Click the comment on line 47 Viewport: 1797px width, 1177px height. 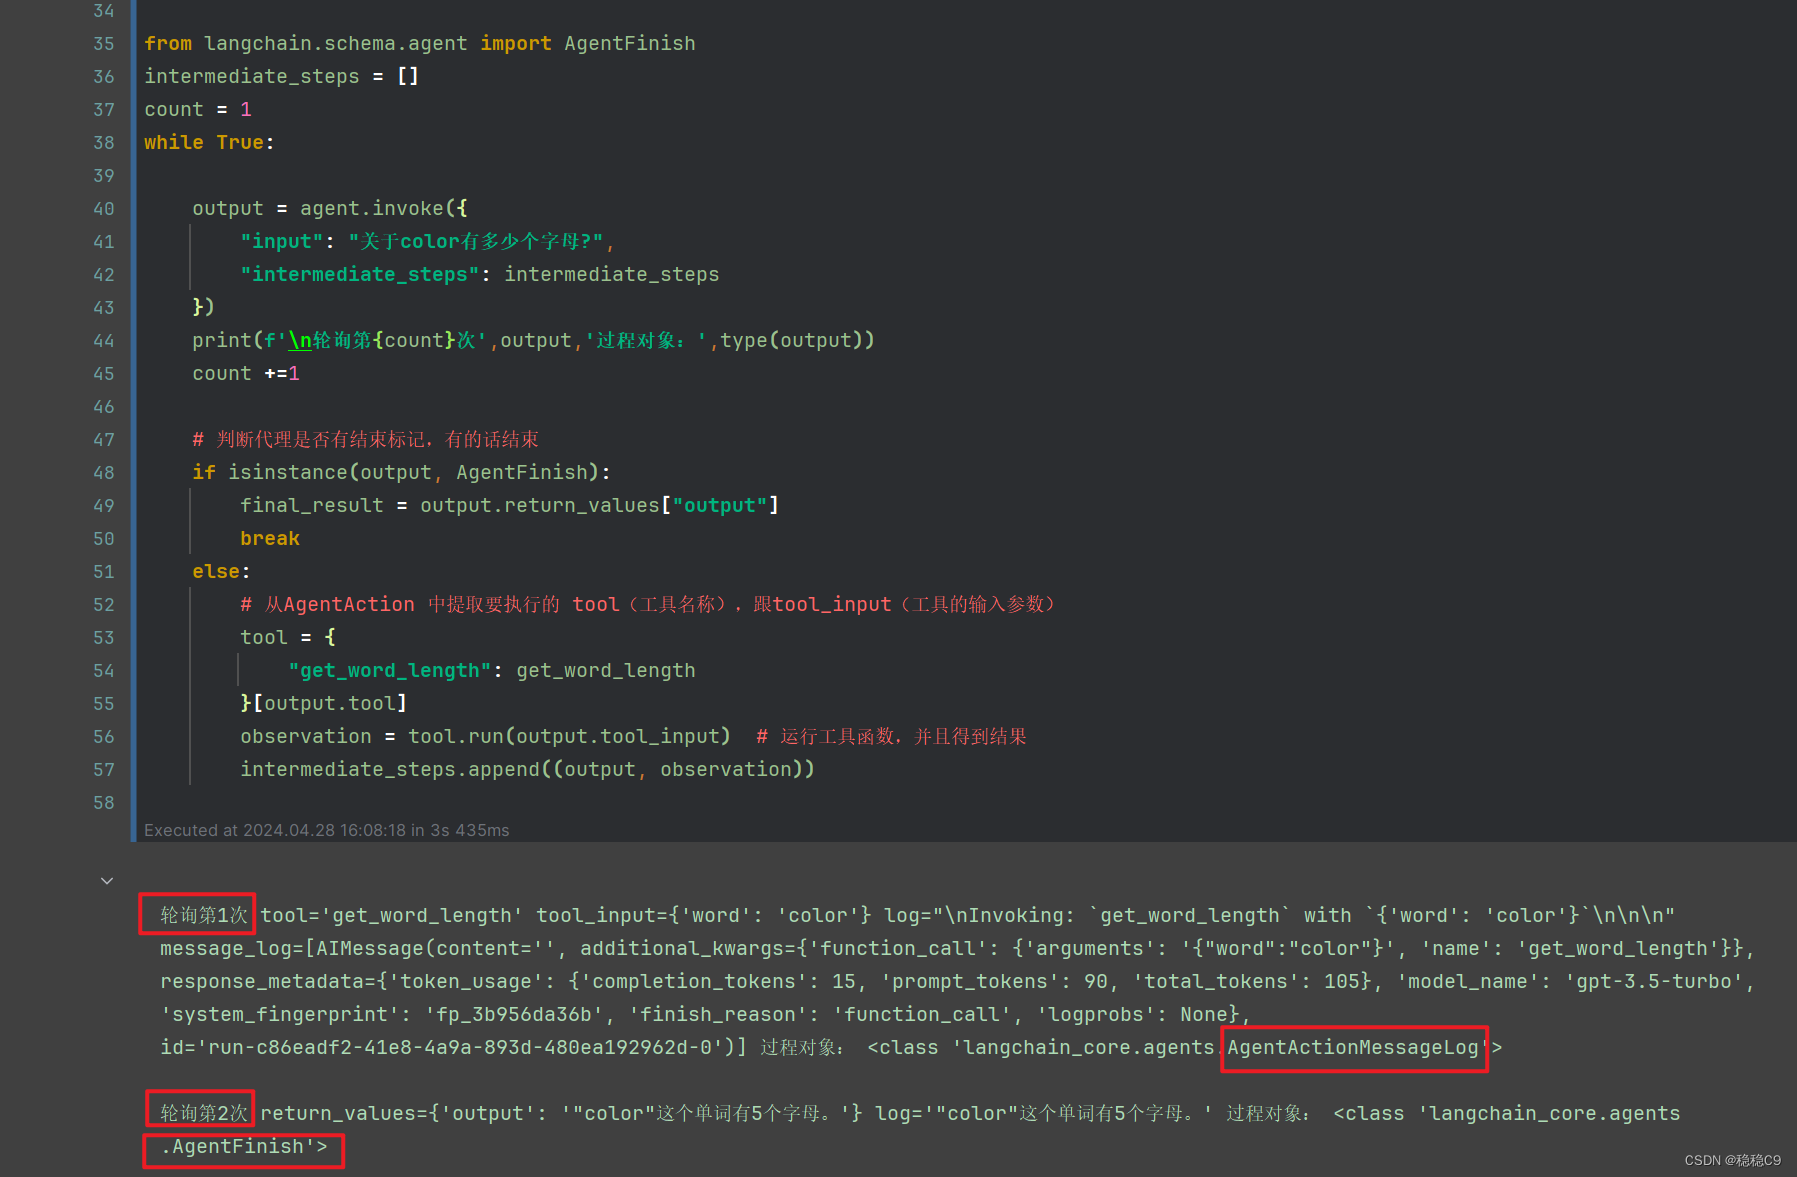(x=366, y=440)
